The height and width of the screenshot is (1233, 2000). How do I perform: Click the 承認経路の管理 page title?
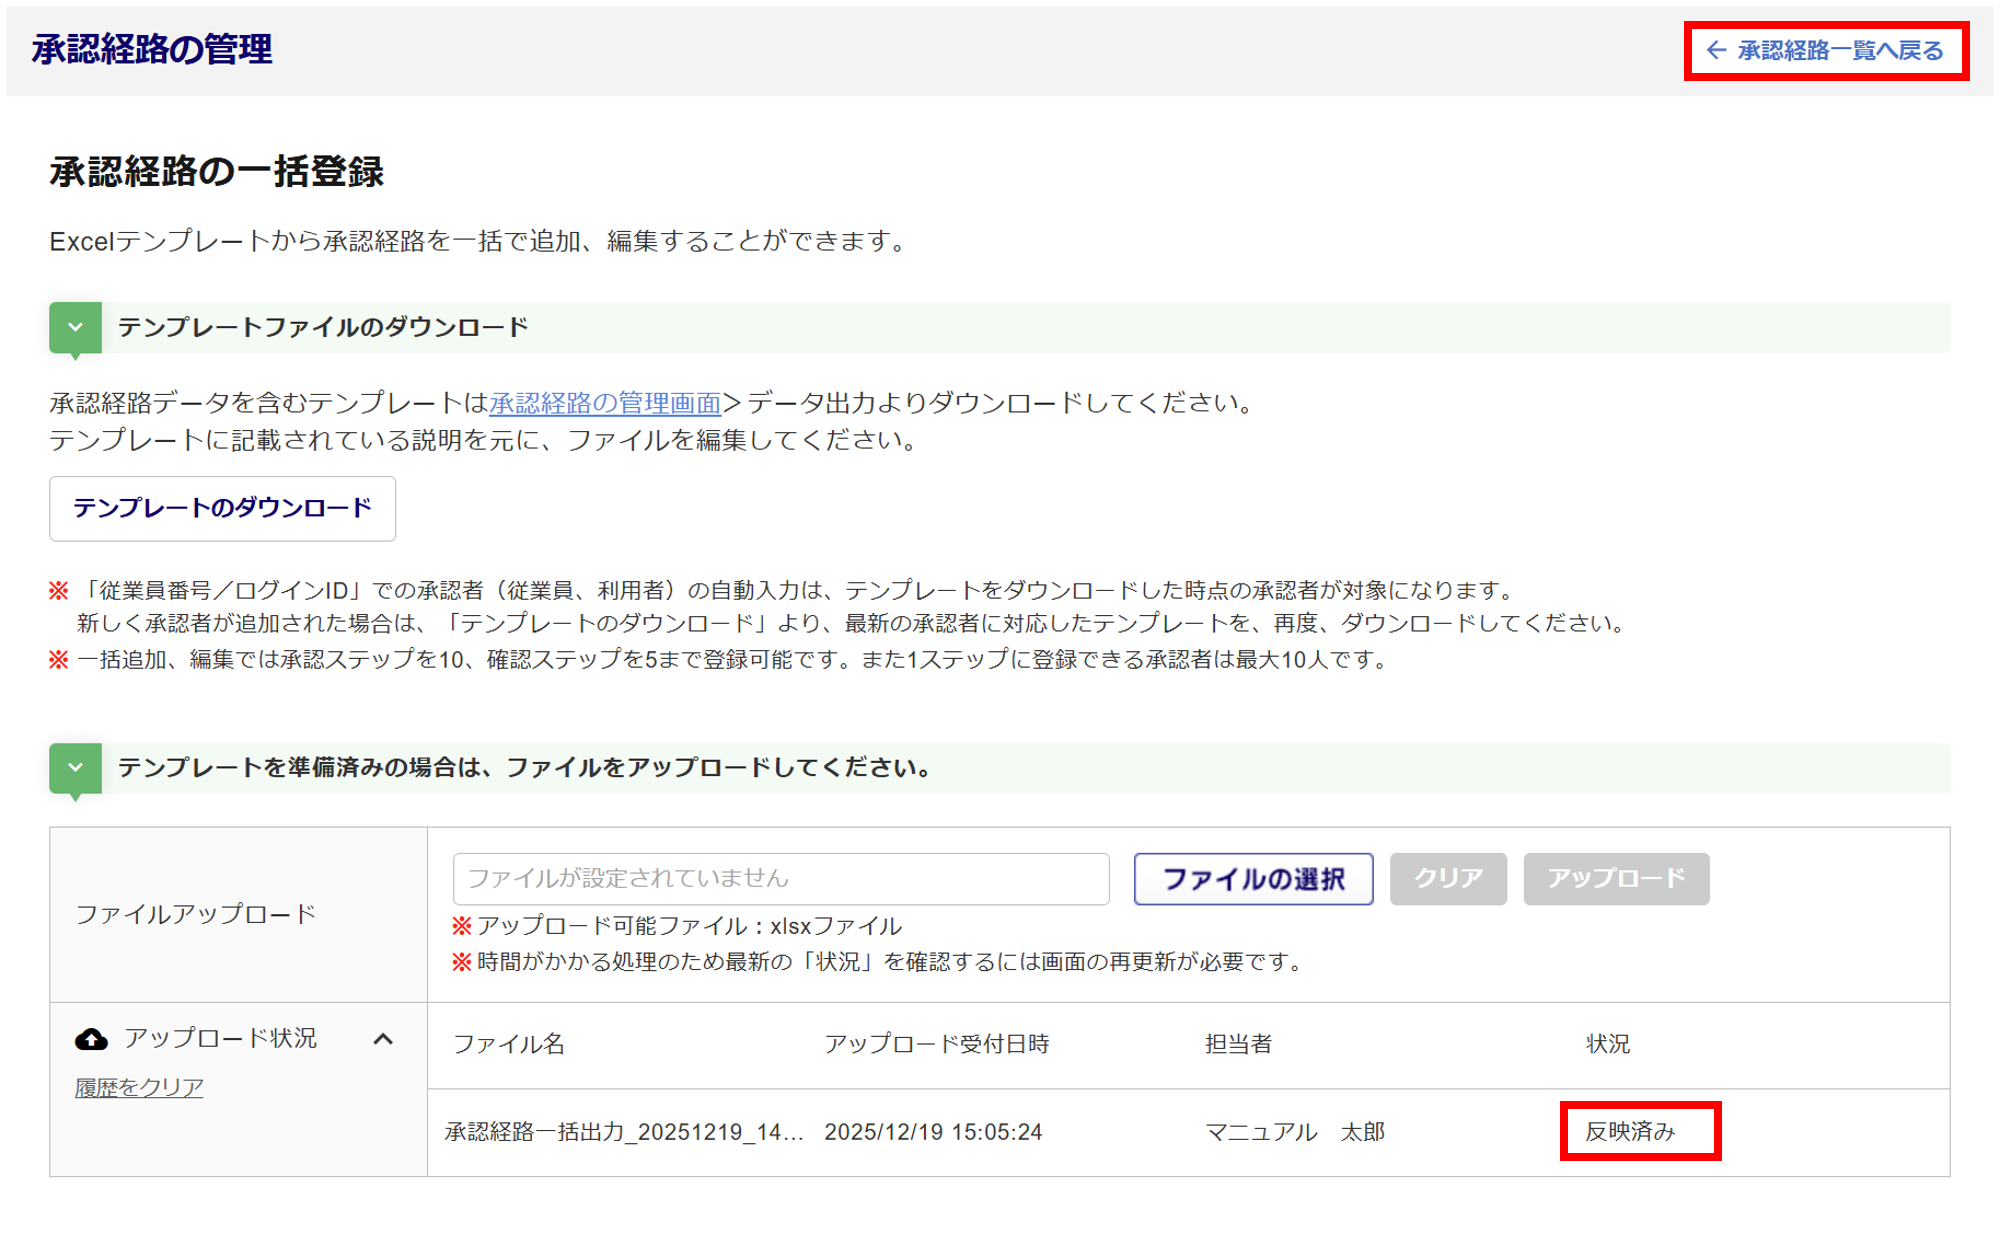pos(151,49)
